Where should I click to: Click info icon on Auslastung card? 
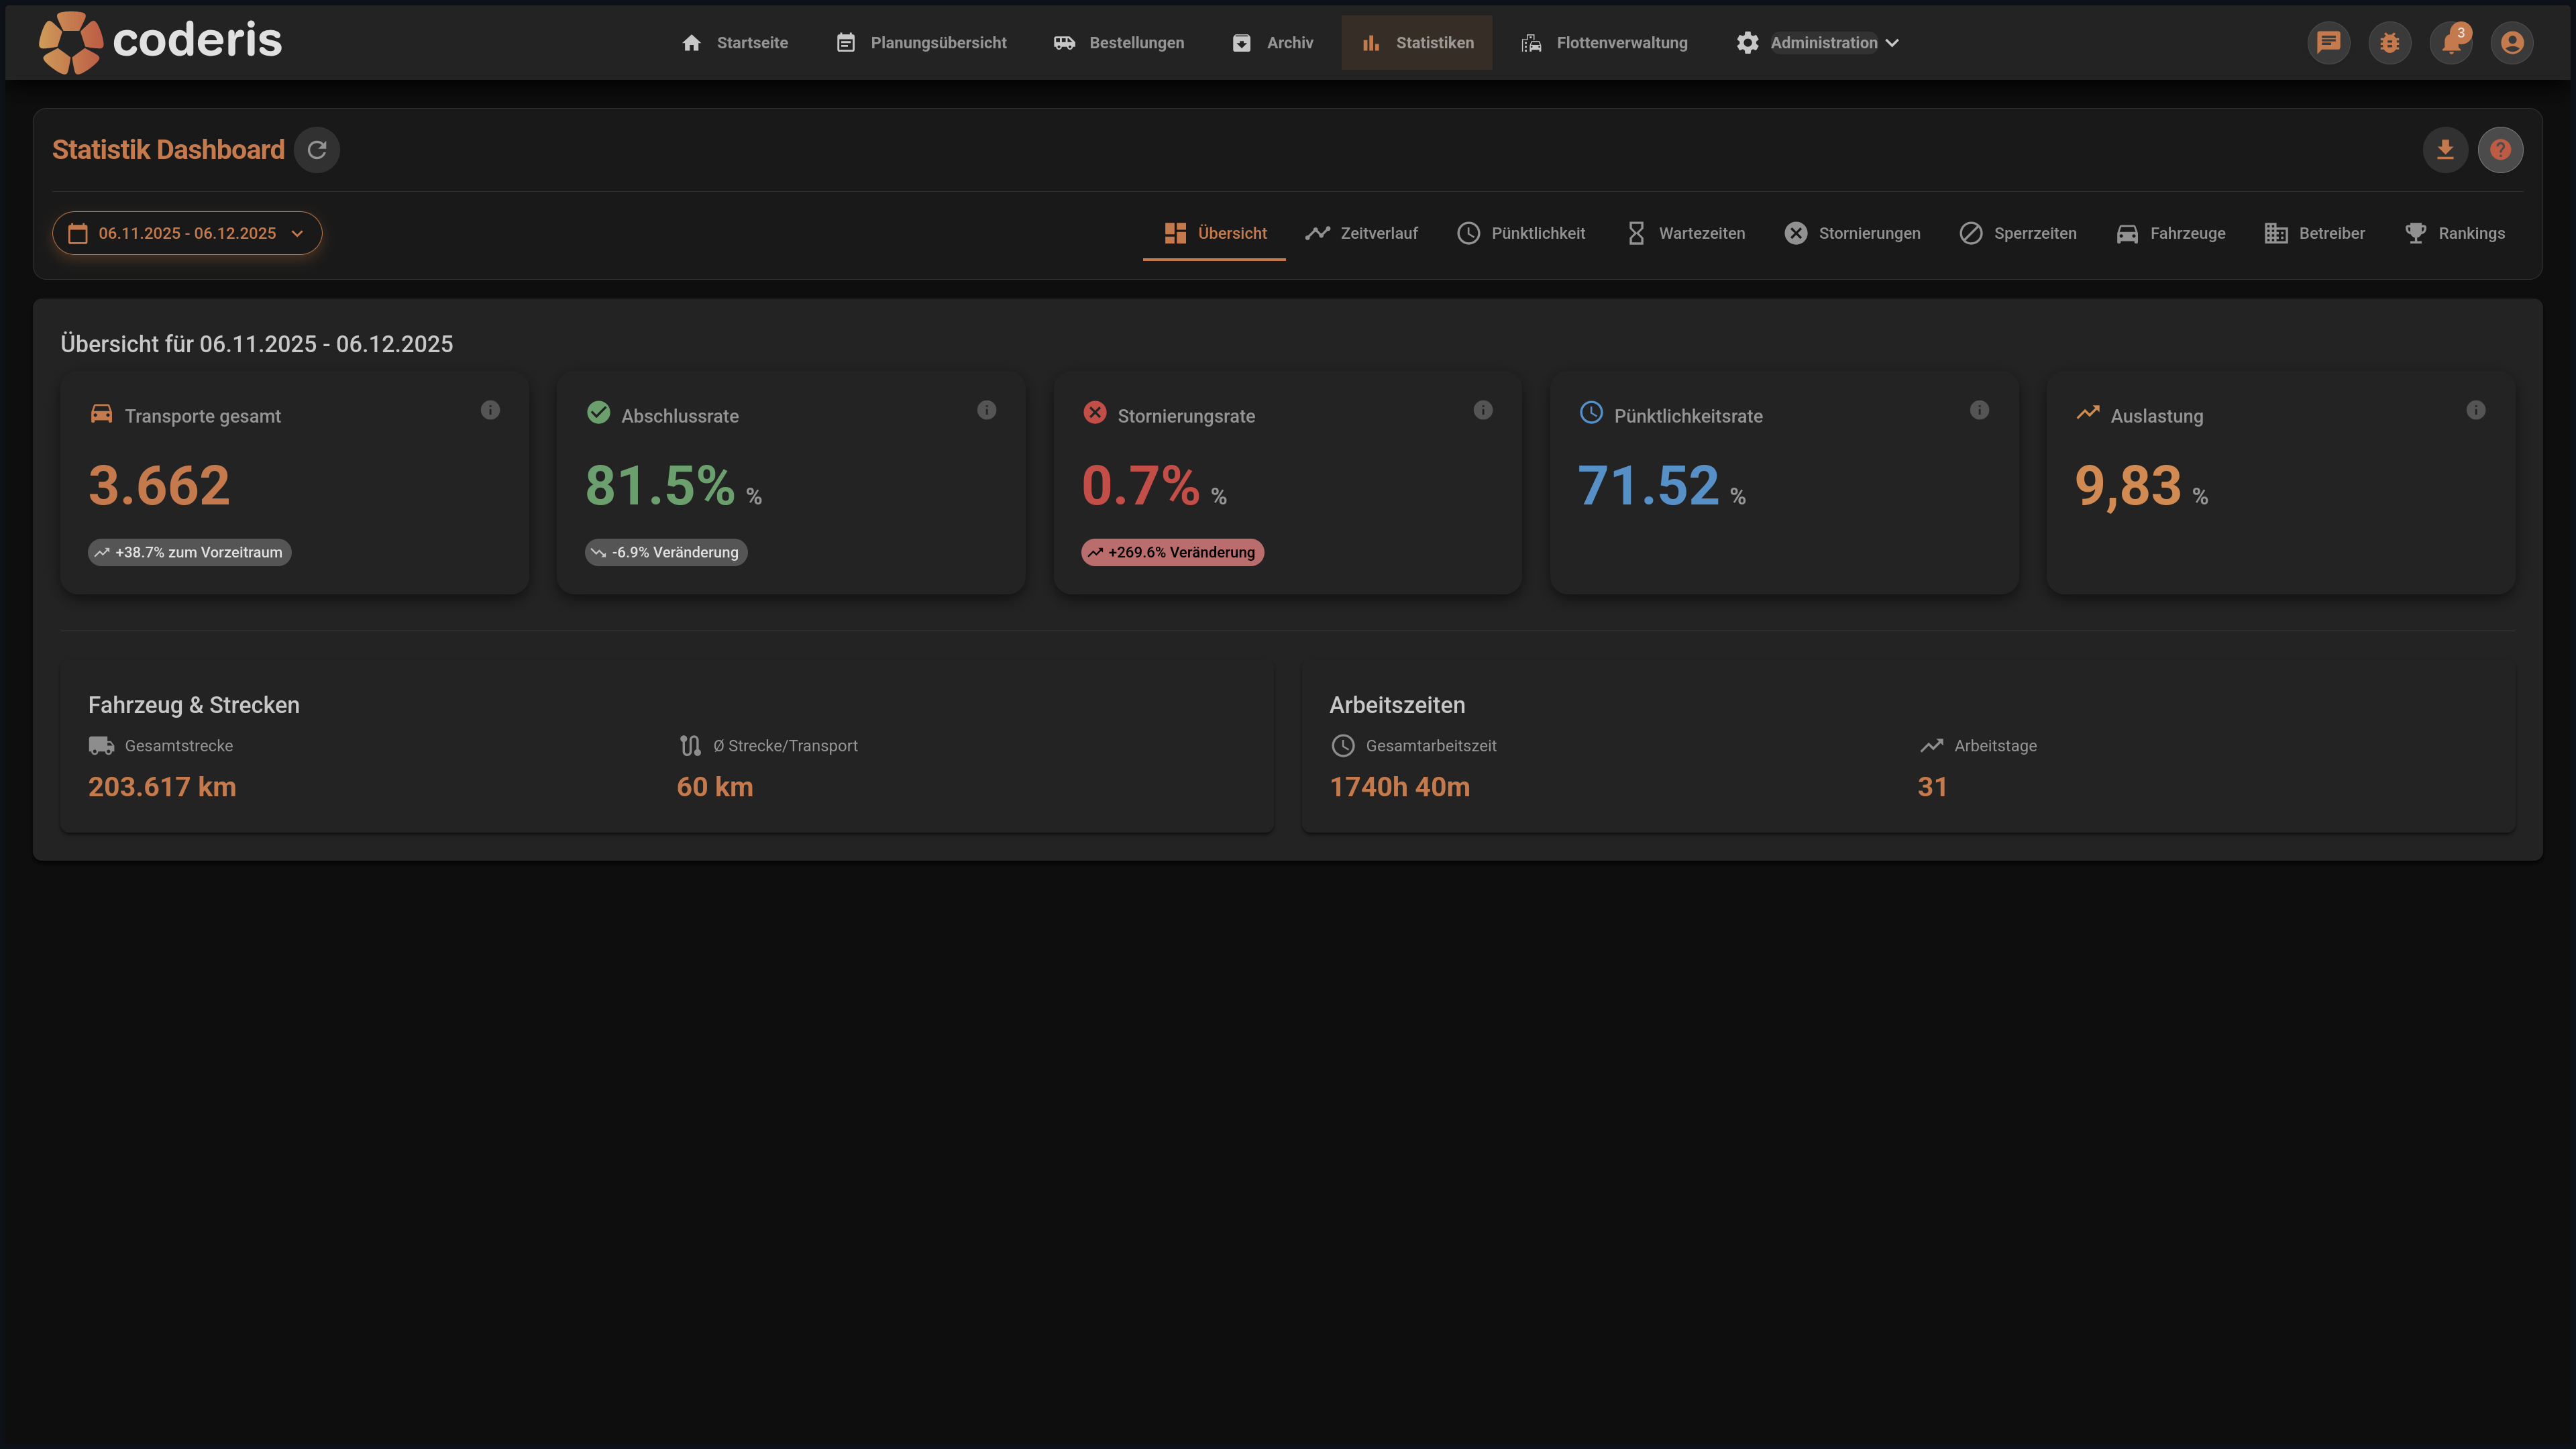click(2475, 410)
